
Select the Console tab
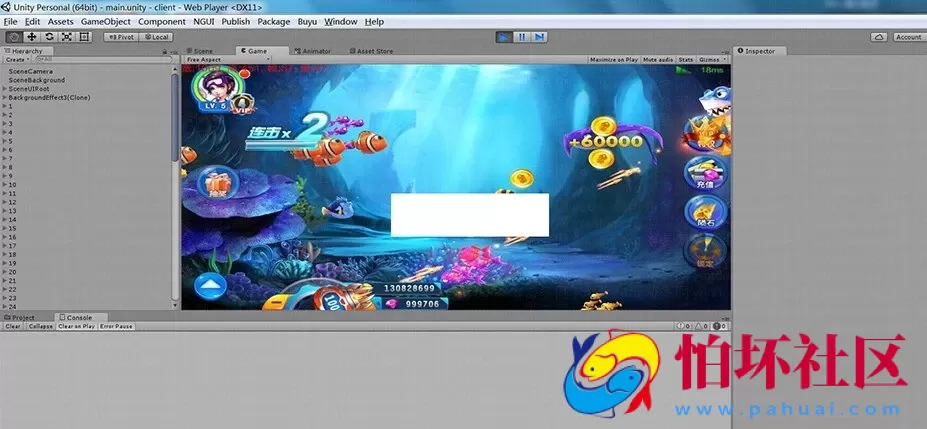tap(79, 317)
